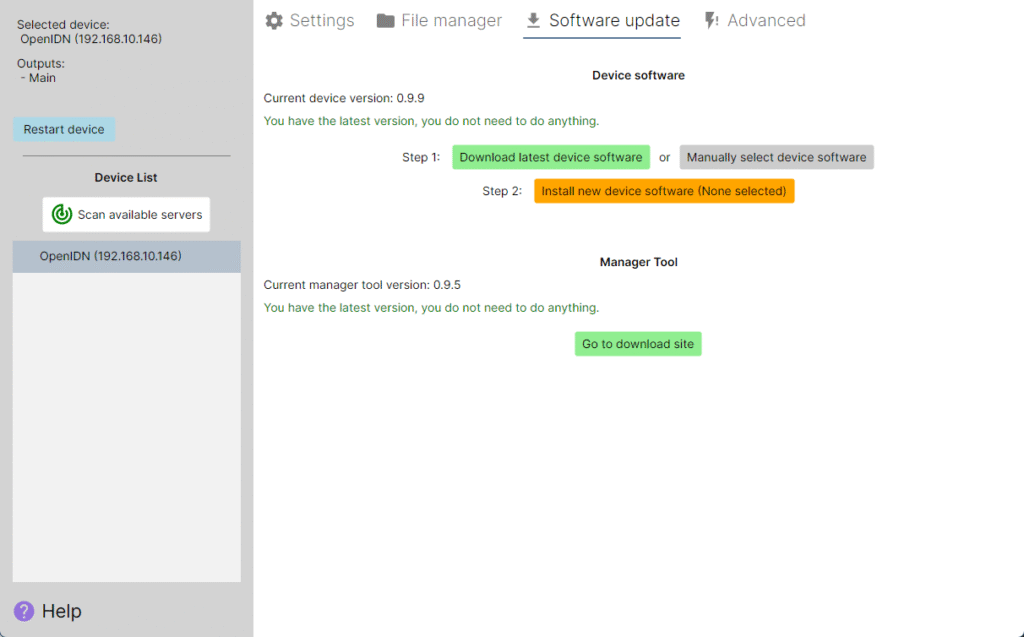Select the Software update tab label
Screen dimensions: 1024x637
point(614,21)
